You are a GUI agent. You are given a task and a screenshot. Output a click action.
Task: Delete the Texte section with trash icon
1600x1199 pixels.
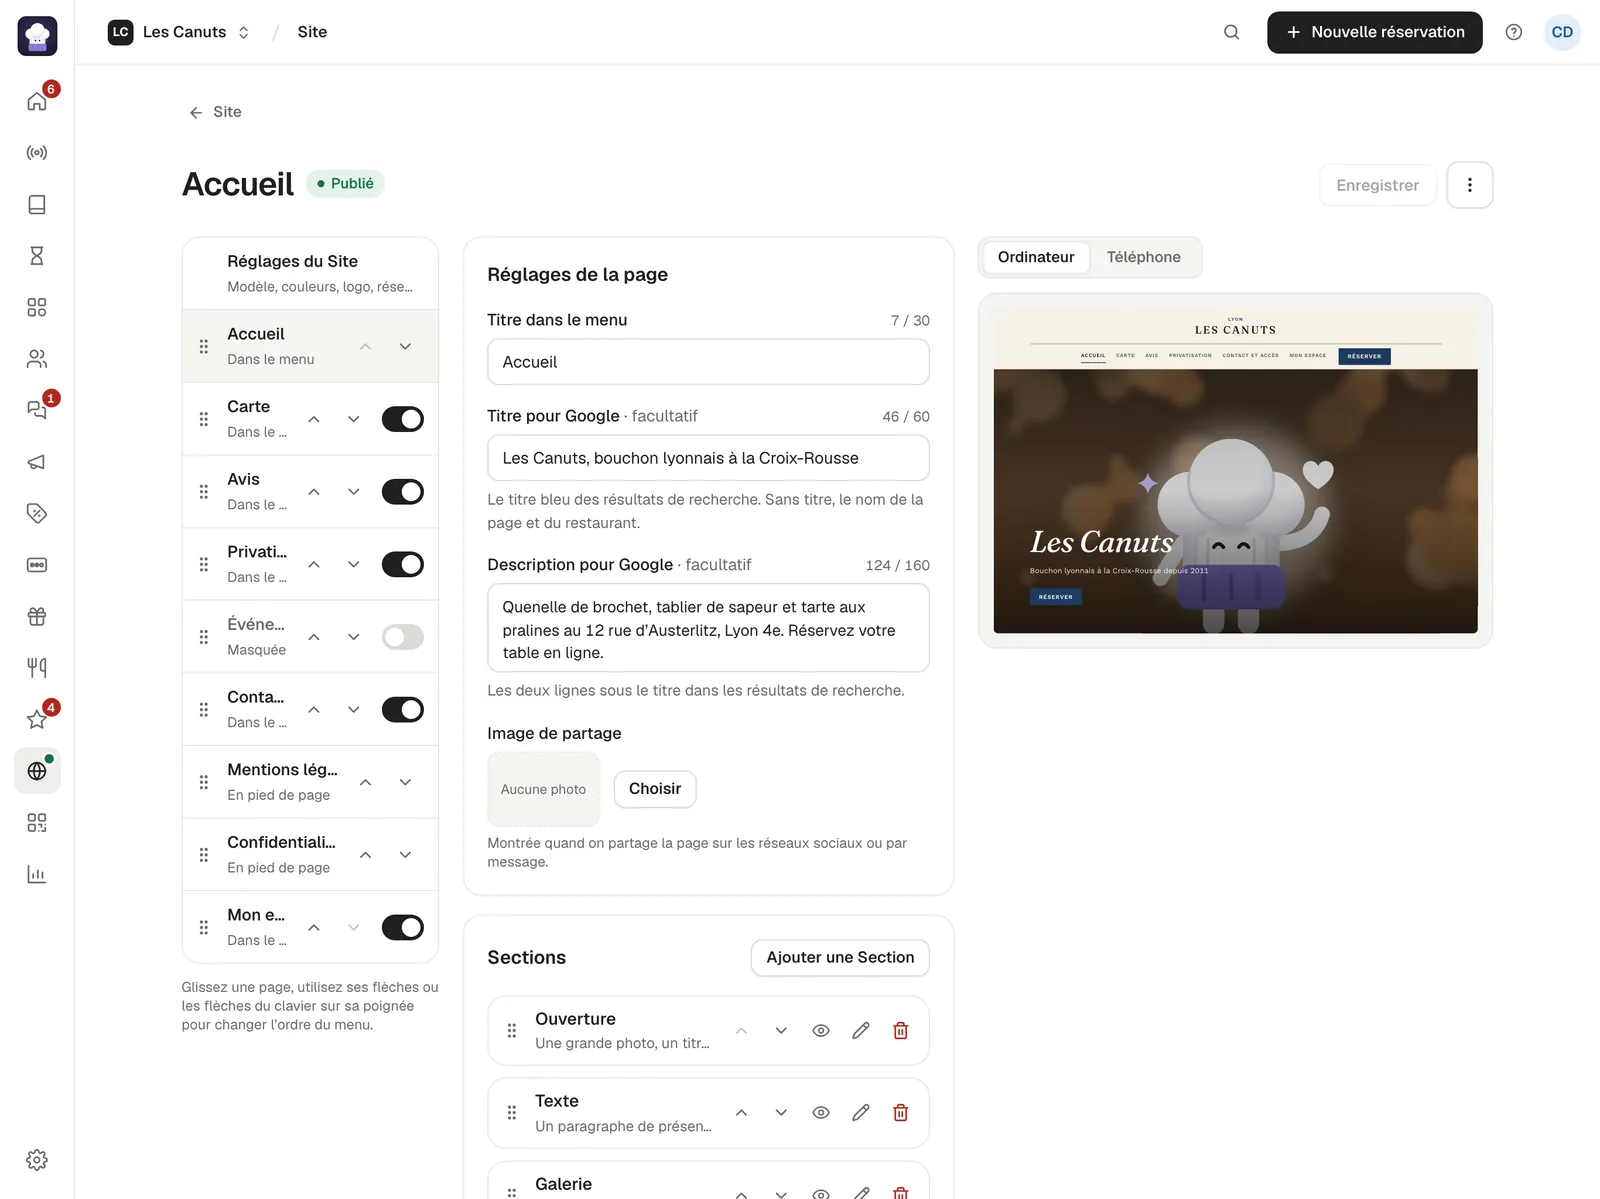pyautogui.click(x=901, y=1113)
